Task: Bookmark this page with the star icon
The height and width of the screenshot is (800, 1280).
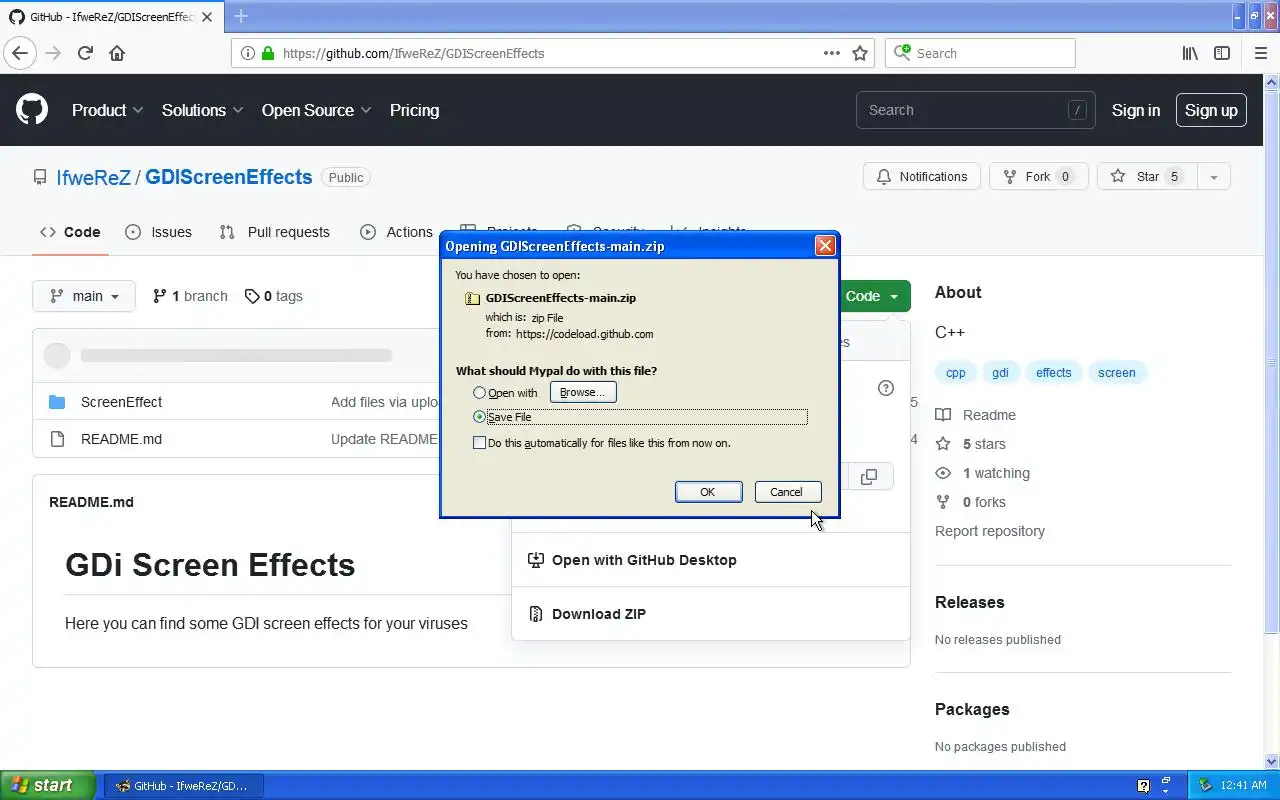Action: 860,53
